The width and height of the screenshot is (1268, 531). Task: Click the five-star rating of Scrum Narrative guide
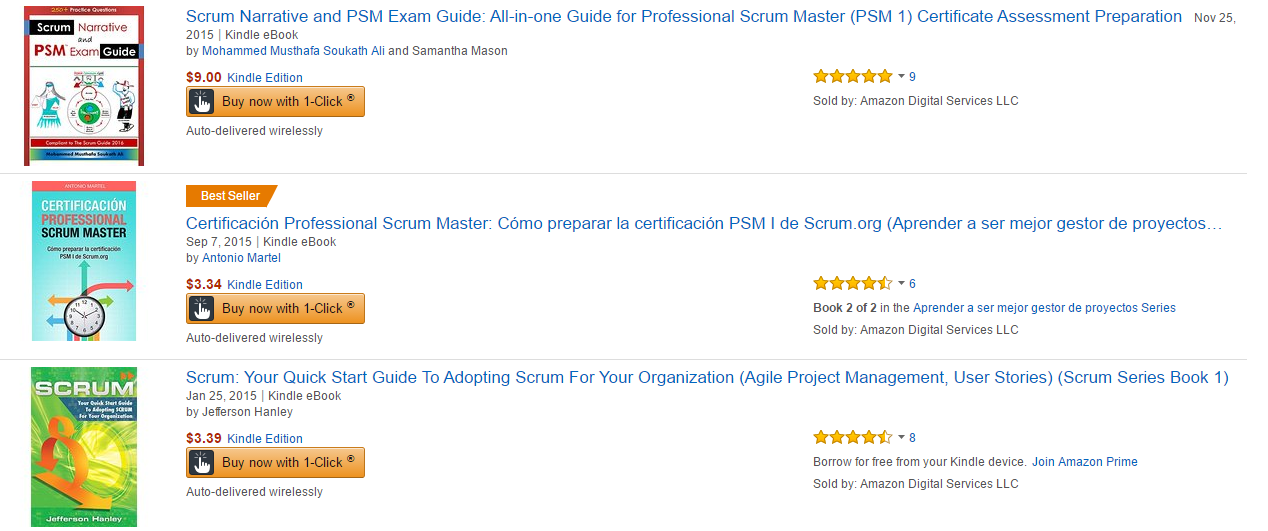pos(852,76)
